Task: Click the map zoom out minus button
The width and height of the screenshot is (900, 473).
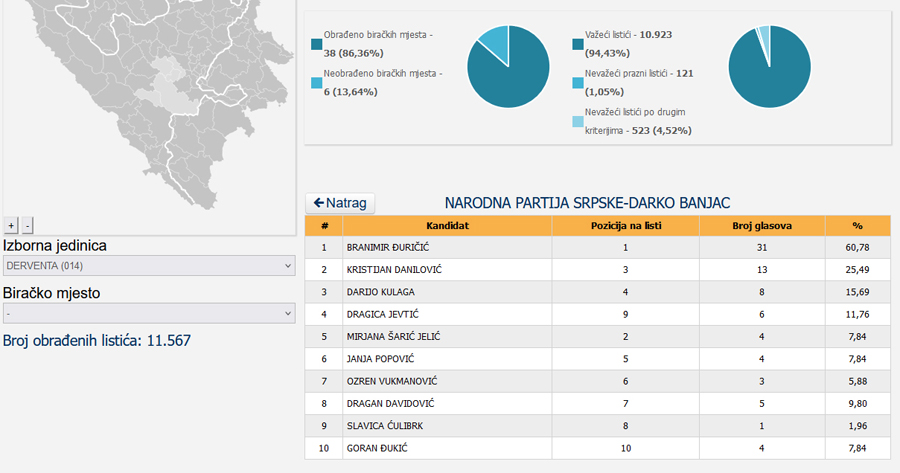Action: pyautogui.click(x=27, y=225)
